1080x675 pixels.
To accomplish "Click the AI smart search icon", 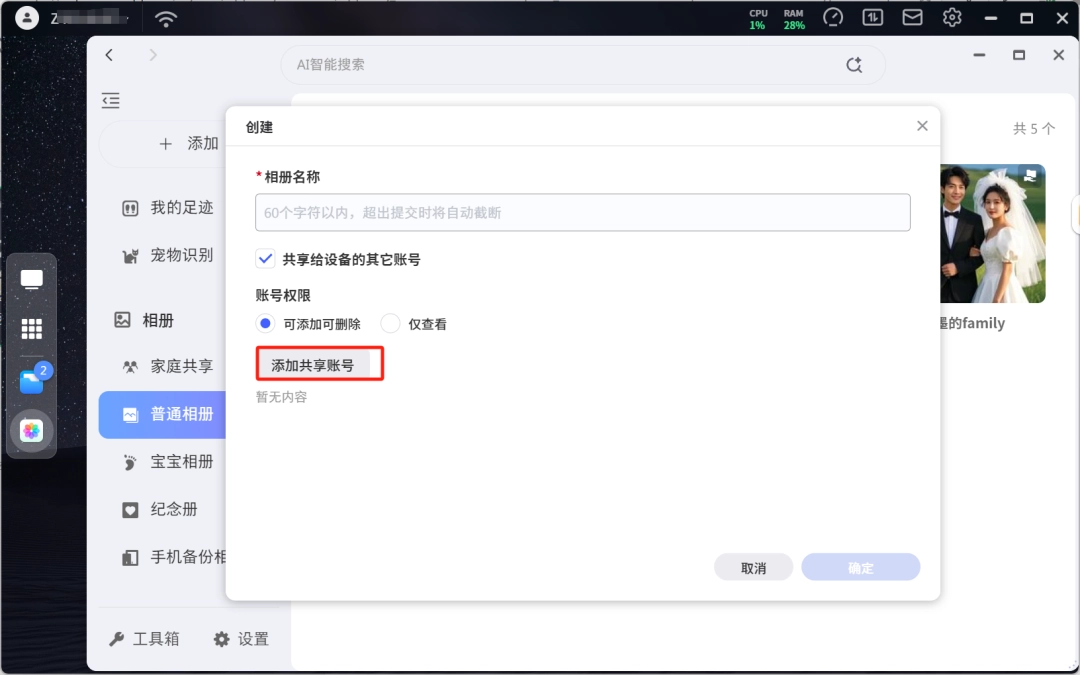I will pyautogui.click(x=854, y=65).
